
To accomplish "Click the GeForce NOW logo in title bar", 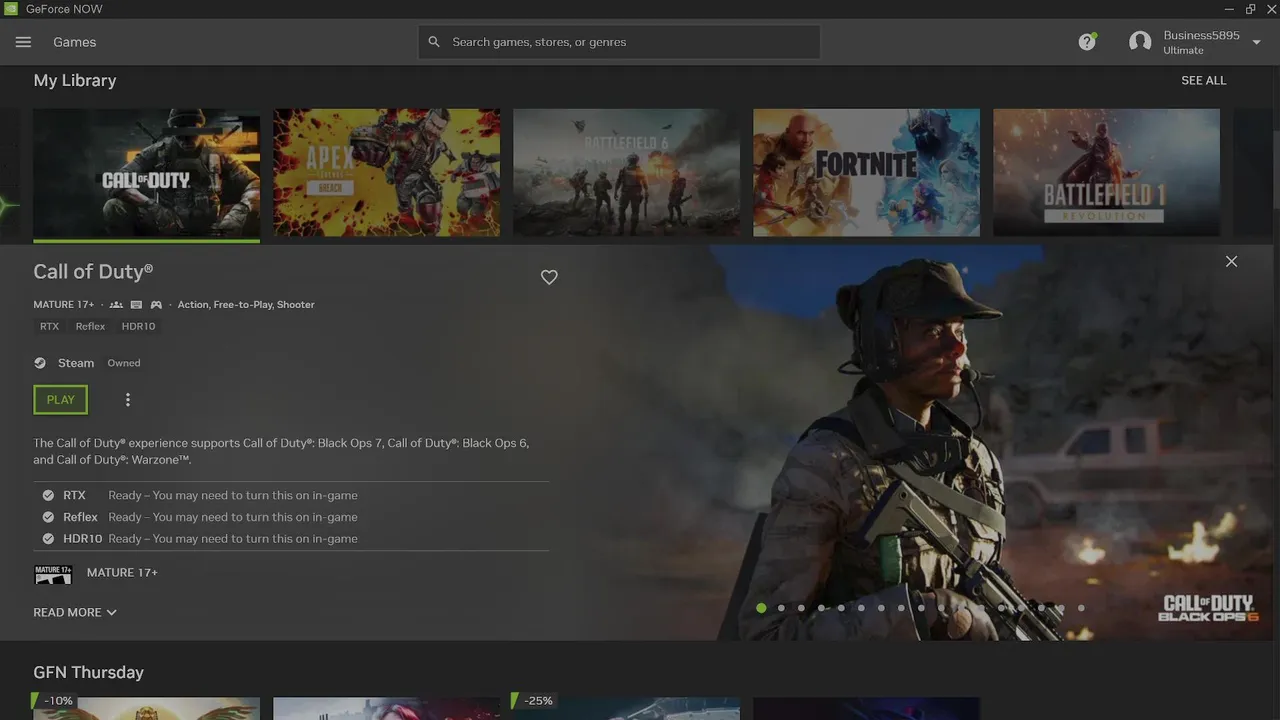I will [11, 9].
